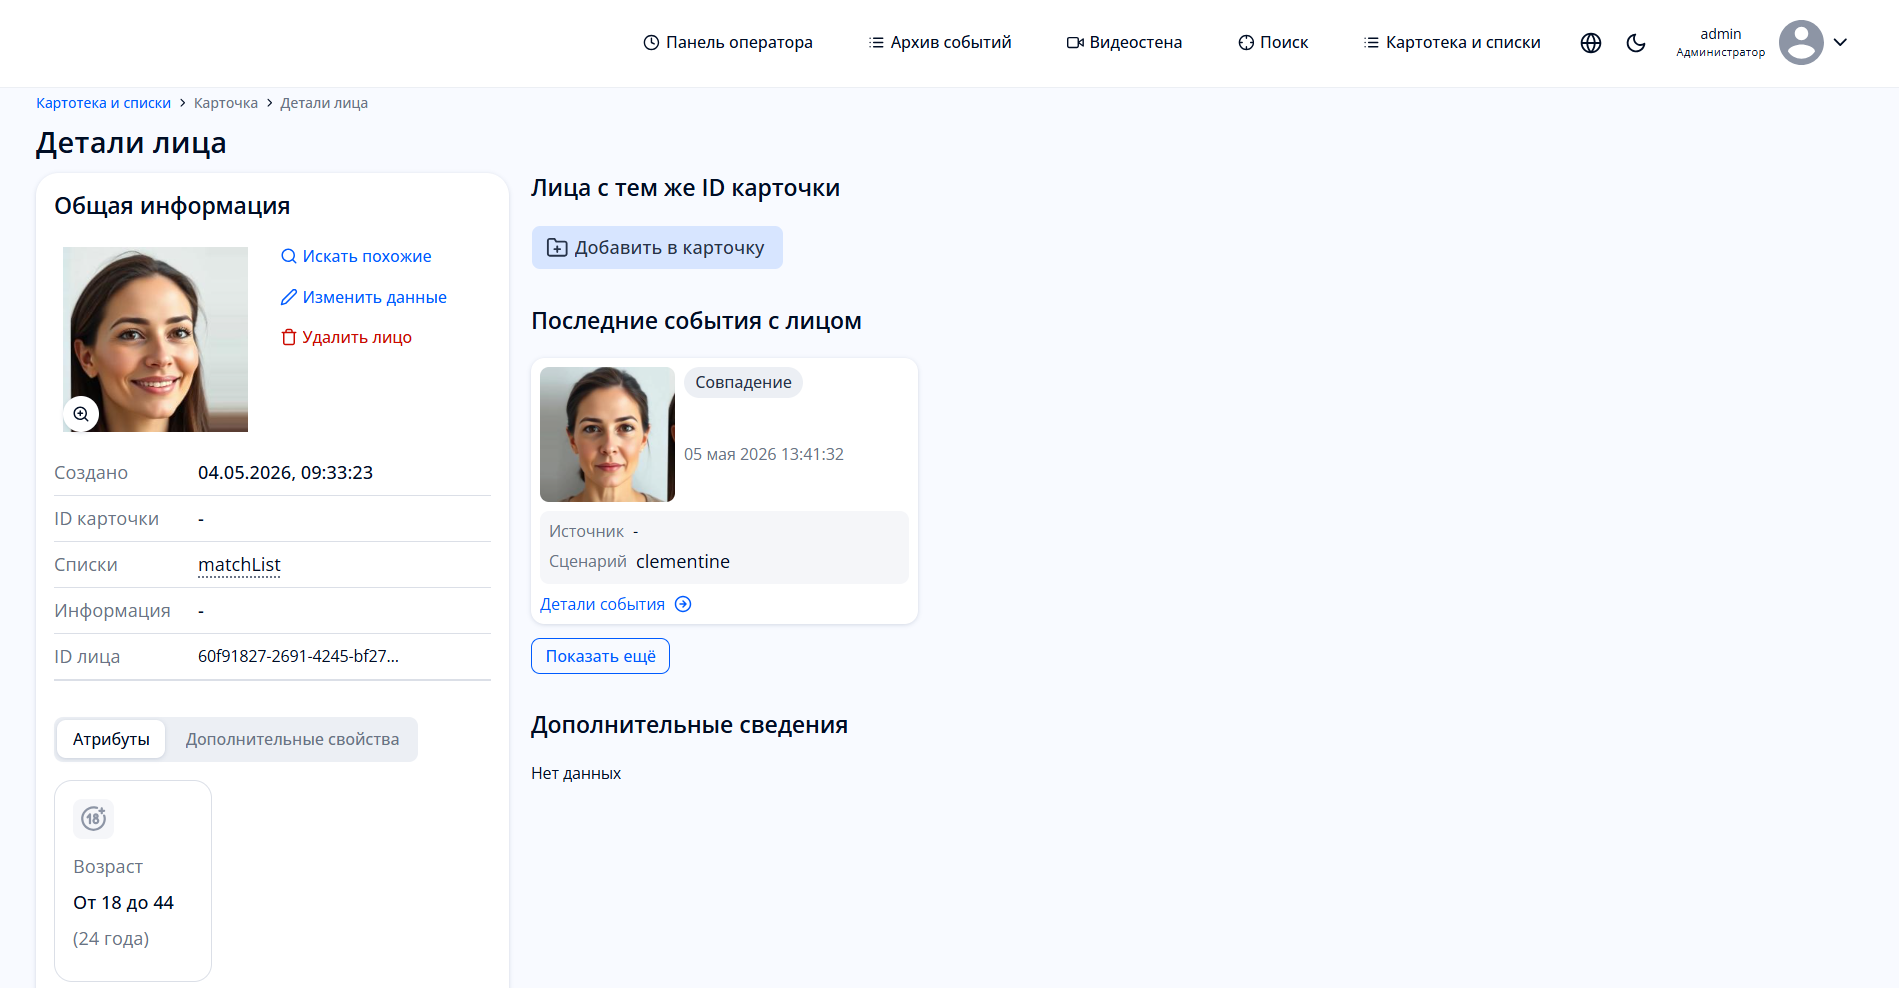Click the matchList list link
This screenshot has width=1899, height=988.
(x=239, y=565)
